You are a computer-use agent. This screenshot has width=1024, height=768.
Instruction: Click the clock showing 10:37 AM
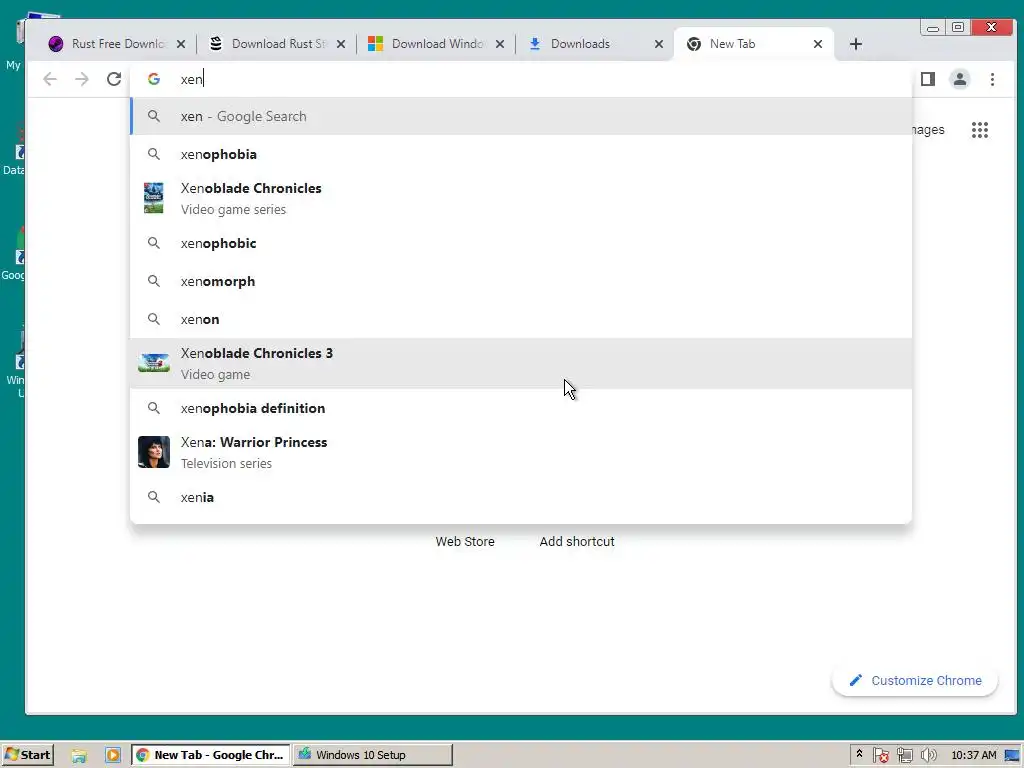[x=974, y=756]
